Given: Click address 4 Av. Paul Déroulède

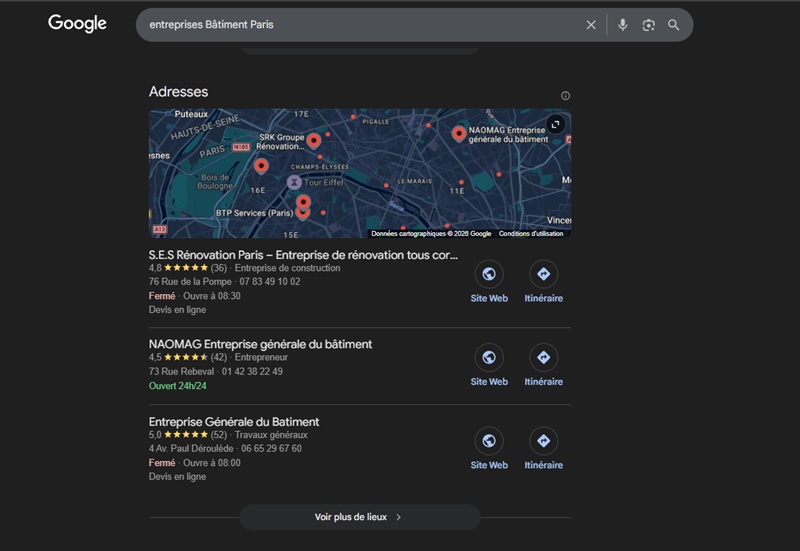Looking at the screenshot, I should pos(191,448).
